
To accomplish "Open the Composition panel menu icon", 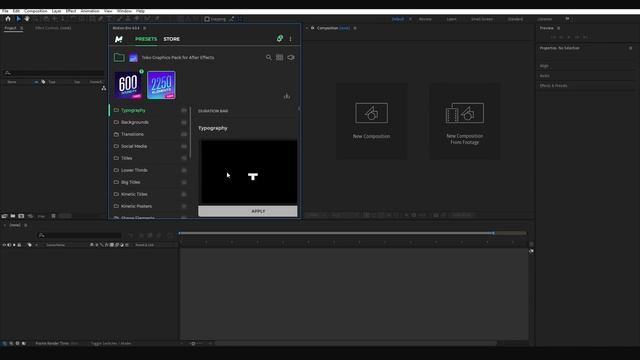I will pyautogui.click(x=355, y=28).
